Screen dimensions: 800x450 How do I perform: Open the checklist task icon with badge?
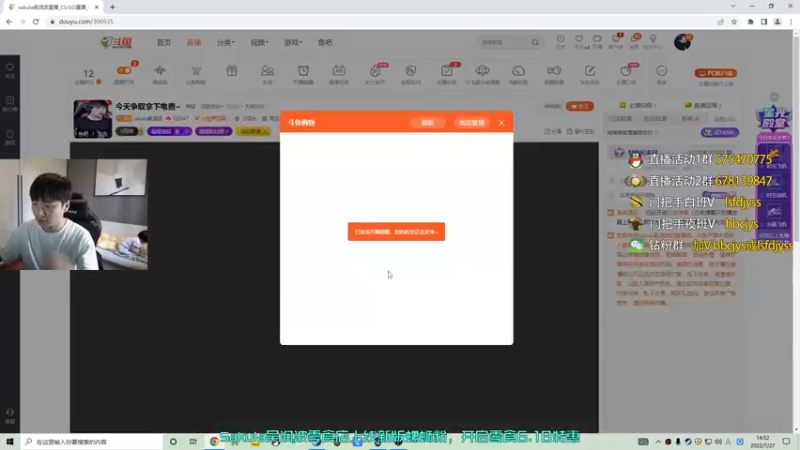click(x=447, y=73)
